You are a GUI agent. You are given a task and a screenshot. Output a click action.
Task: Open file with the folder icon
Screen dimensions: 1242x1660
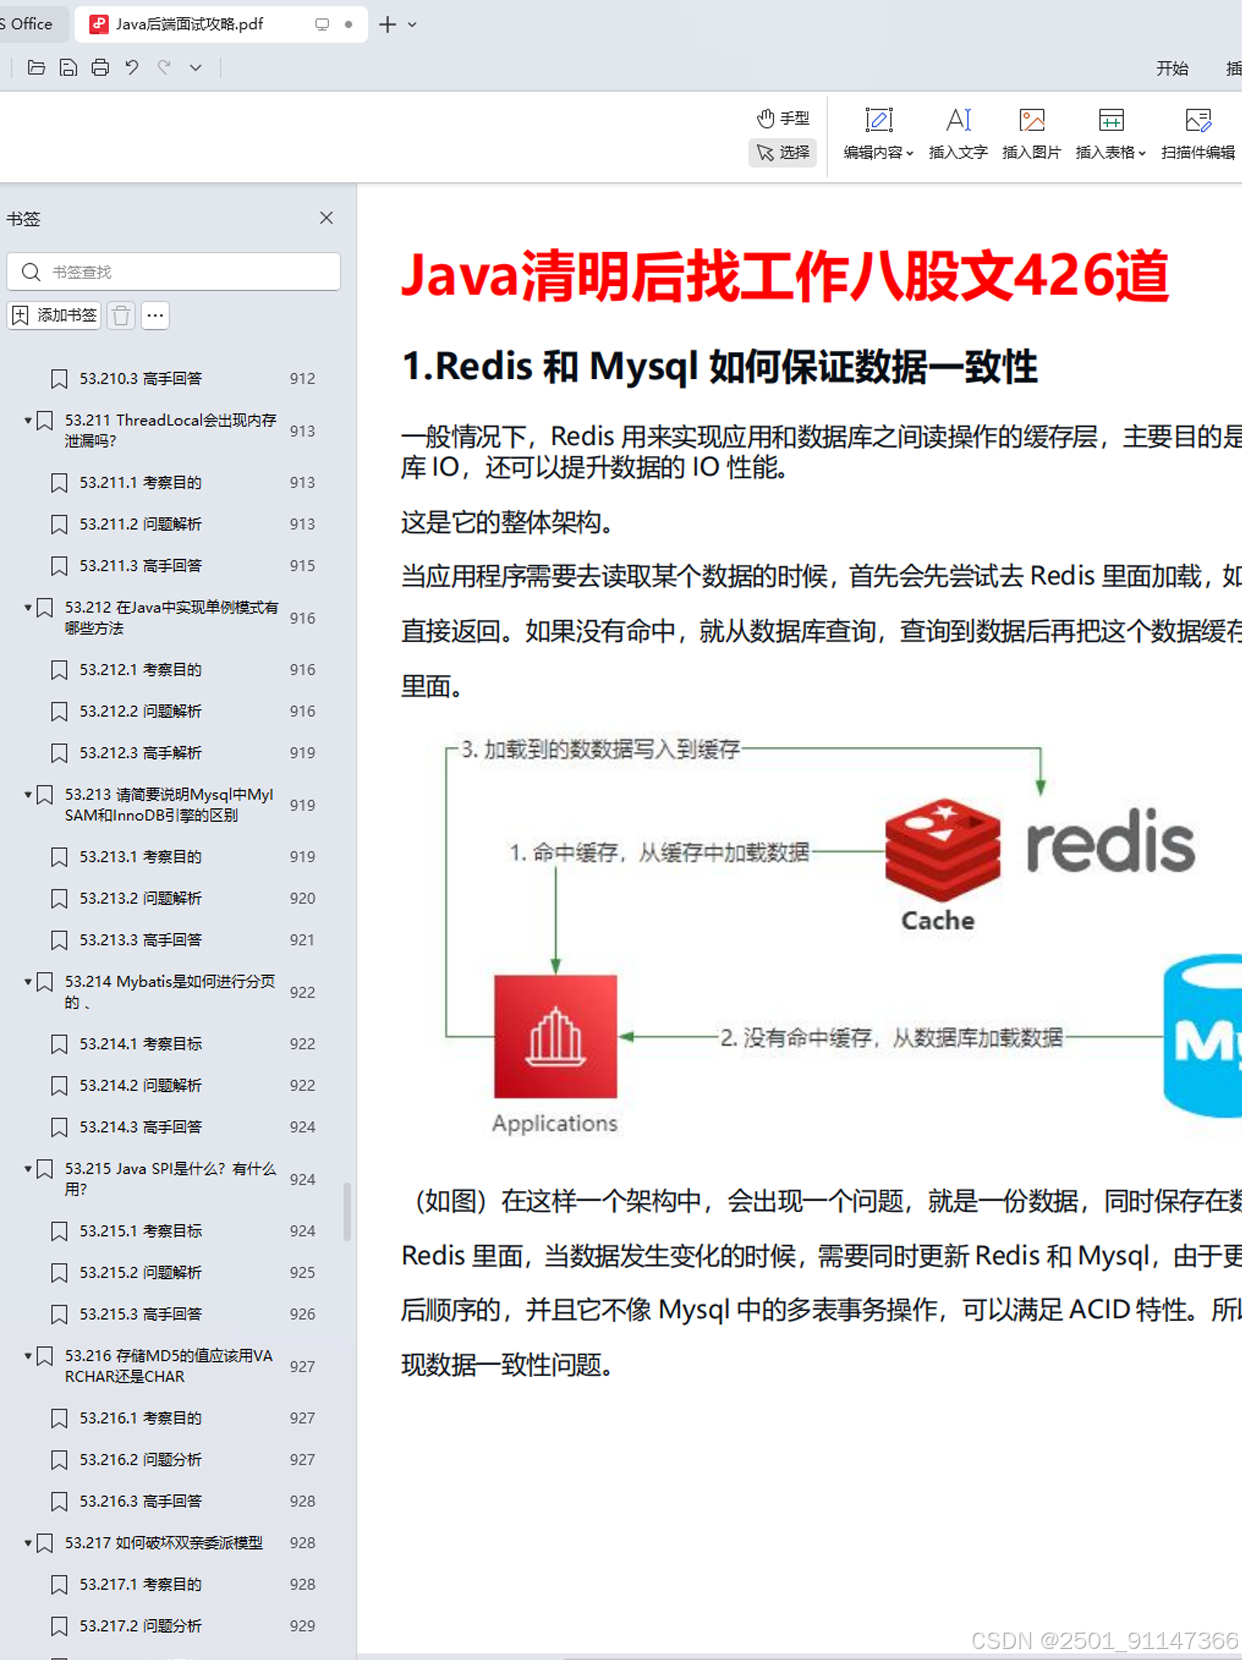tap(36, 68)
